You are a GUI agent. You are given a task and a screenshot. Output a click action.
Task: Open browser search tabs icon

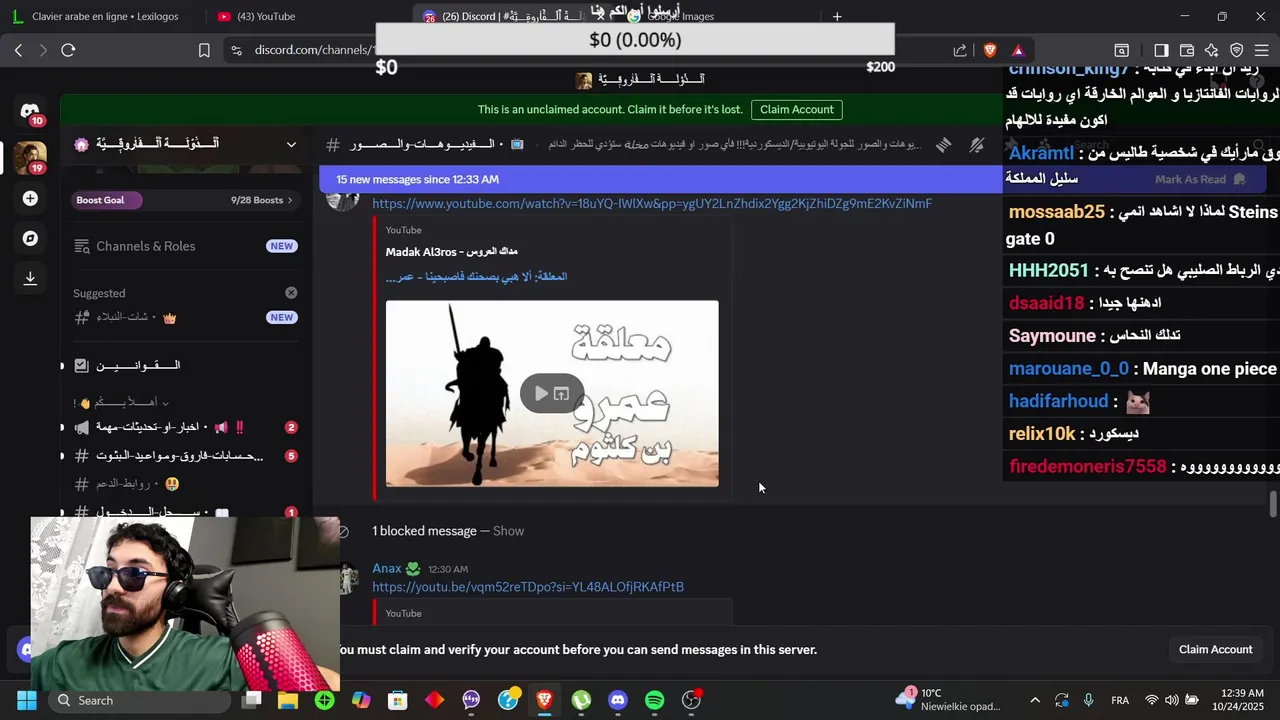(x=1122, y=50)
